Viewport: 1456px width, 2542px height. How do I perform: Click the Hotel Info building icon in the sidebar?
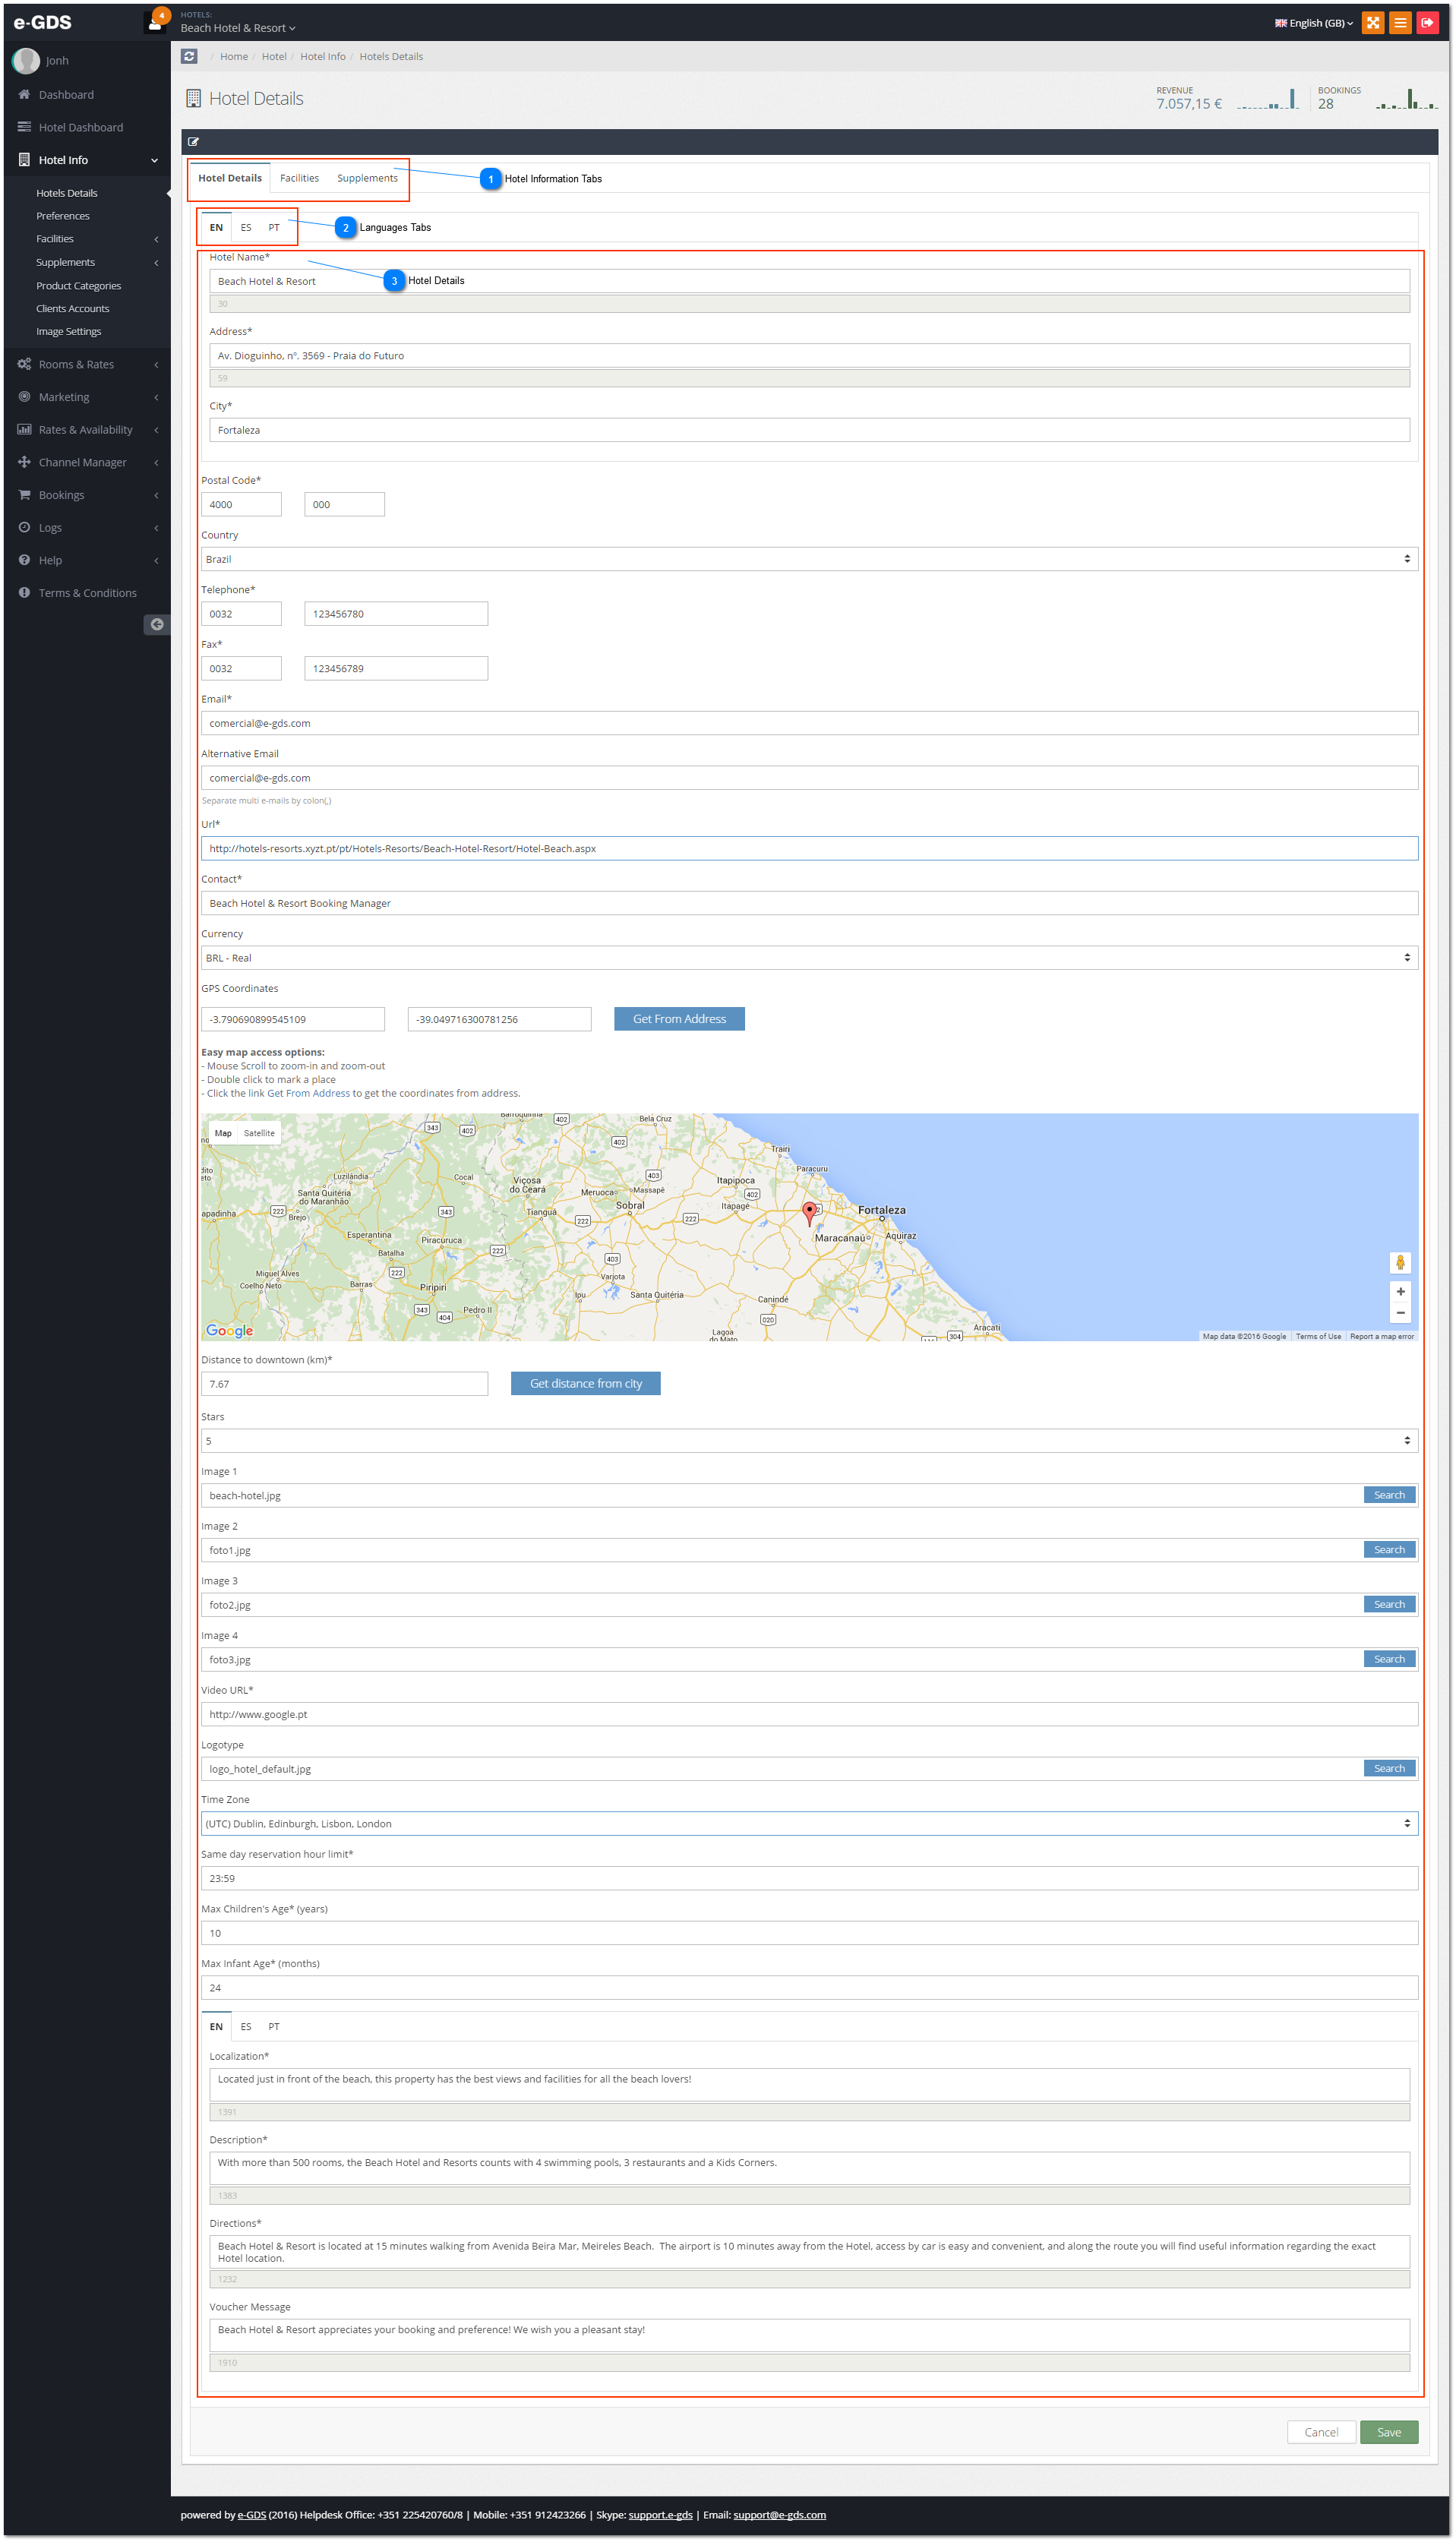(x=24, y=160)
